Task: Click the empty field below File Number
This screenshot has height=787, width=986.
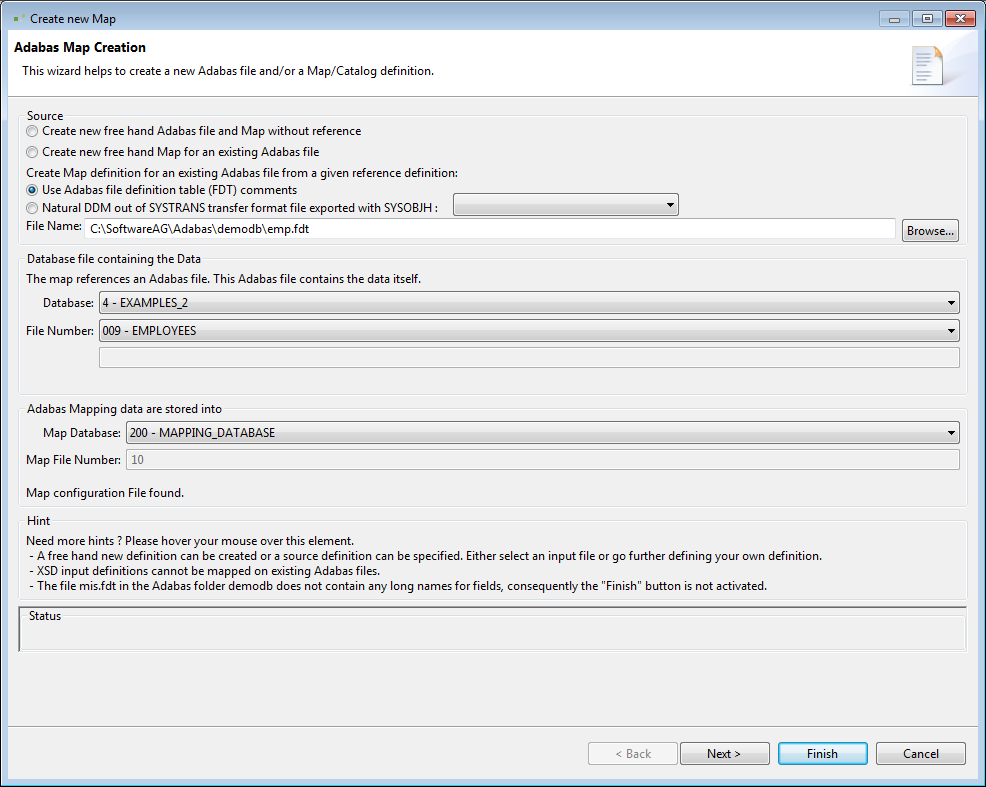Action: coord(529,358)
